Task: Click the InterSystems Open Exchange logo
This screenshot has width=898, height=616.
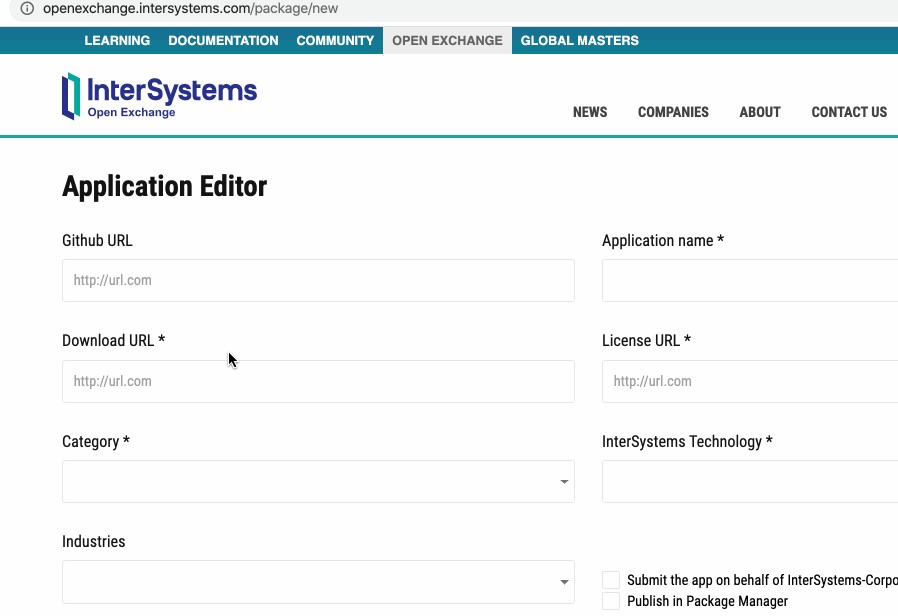Action: pos(160,96)
